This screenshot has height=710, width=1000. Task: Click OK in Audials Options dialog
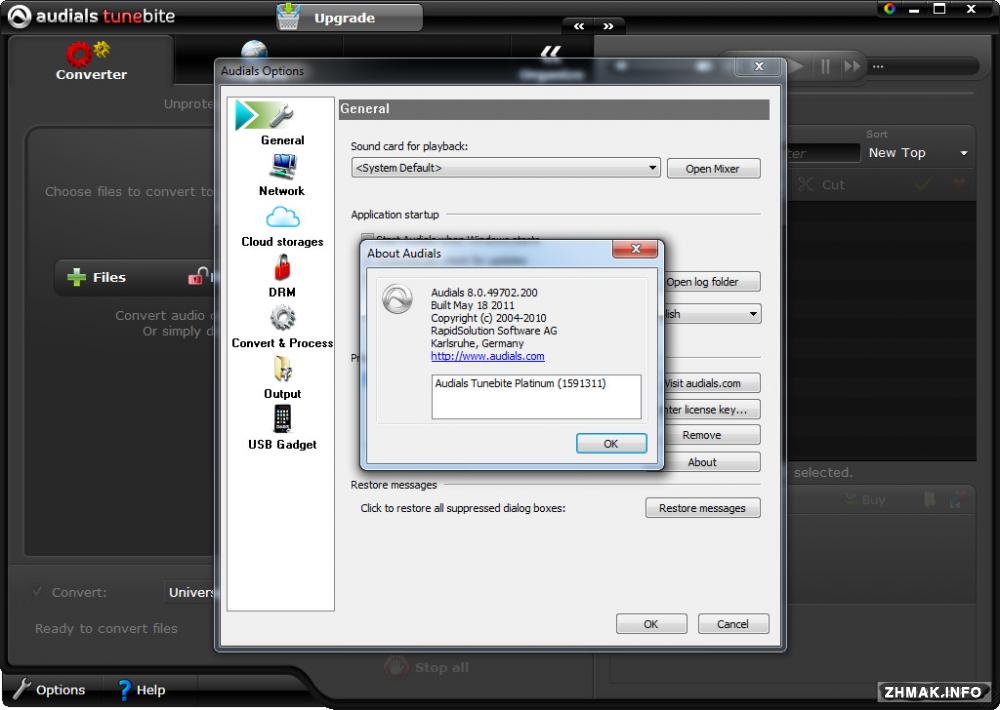point(651,624)
